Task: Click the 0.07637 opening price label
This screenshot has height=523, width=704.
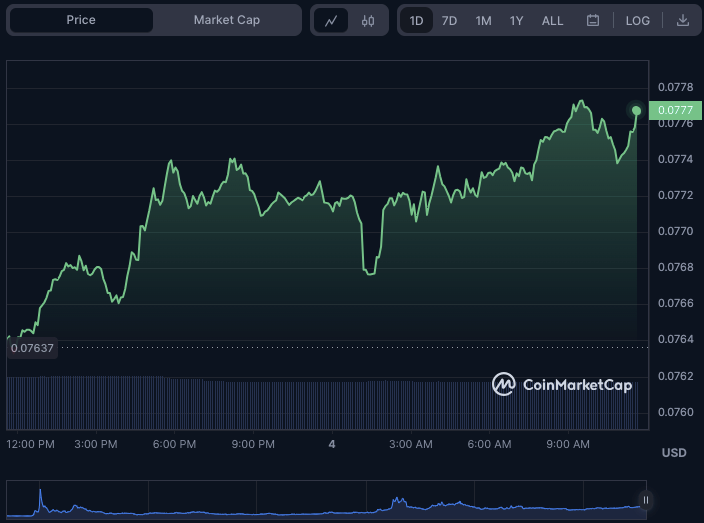Action: tap(32, 348)
